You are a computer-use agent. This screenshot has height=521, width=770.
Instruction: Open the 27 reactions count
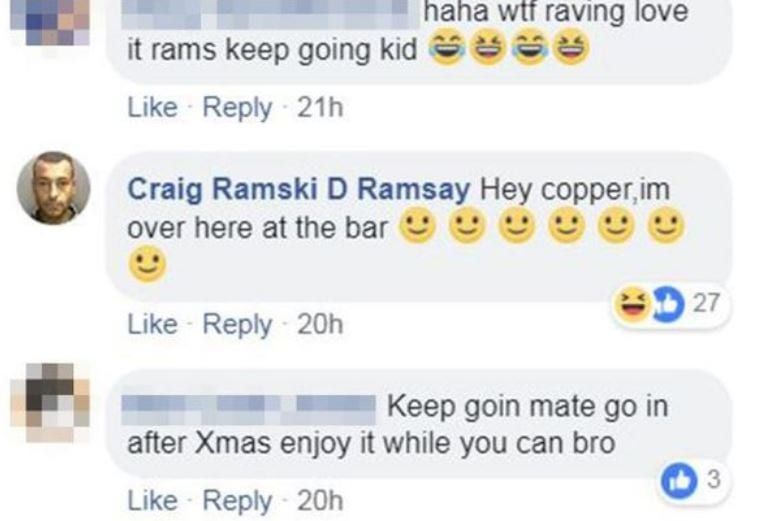706,303
